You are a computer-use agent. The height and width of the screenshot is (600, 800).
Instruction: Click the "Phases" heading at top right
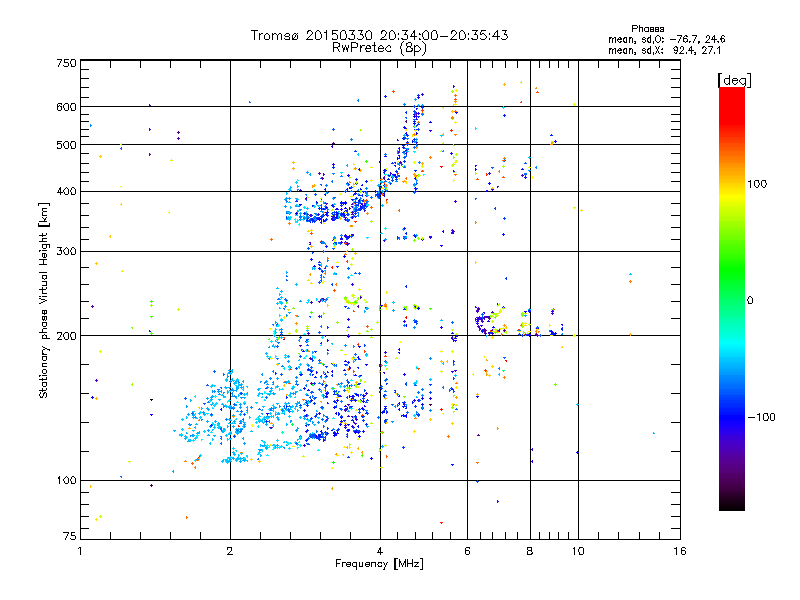pos(647,29)
